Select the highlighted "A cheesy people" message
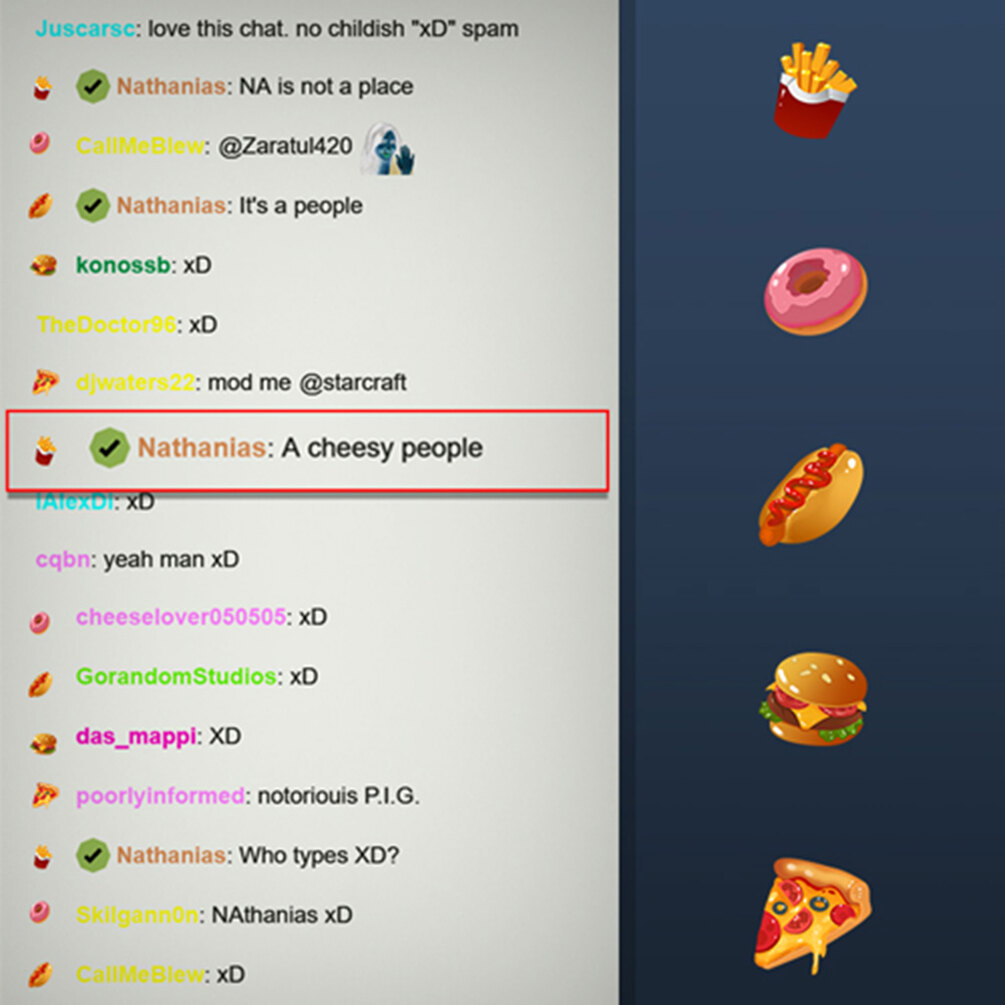 pyautogui.click(x=307, y=451)
